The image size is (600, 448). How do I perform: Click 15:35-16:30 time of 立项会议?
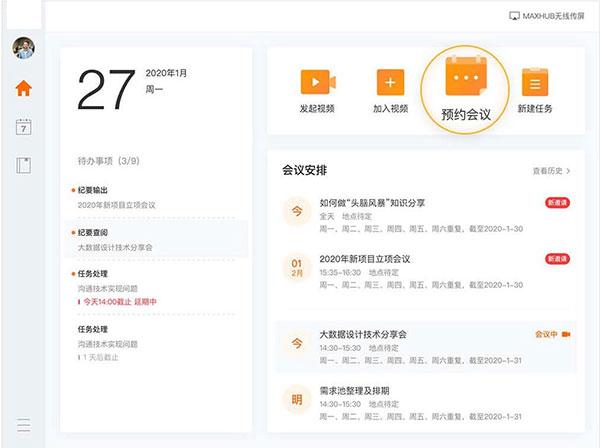pos(340,272)
